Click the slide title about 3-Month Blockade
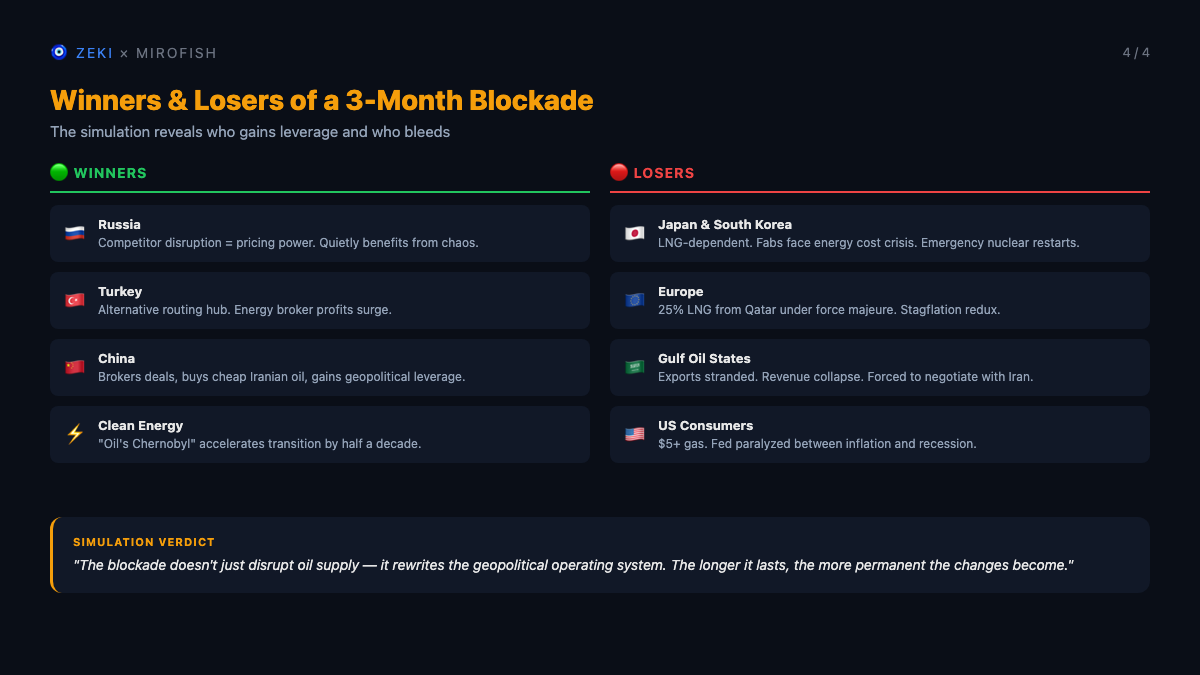Screen dimensions: 1200x675 coord(321,100)
